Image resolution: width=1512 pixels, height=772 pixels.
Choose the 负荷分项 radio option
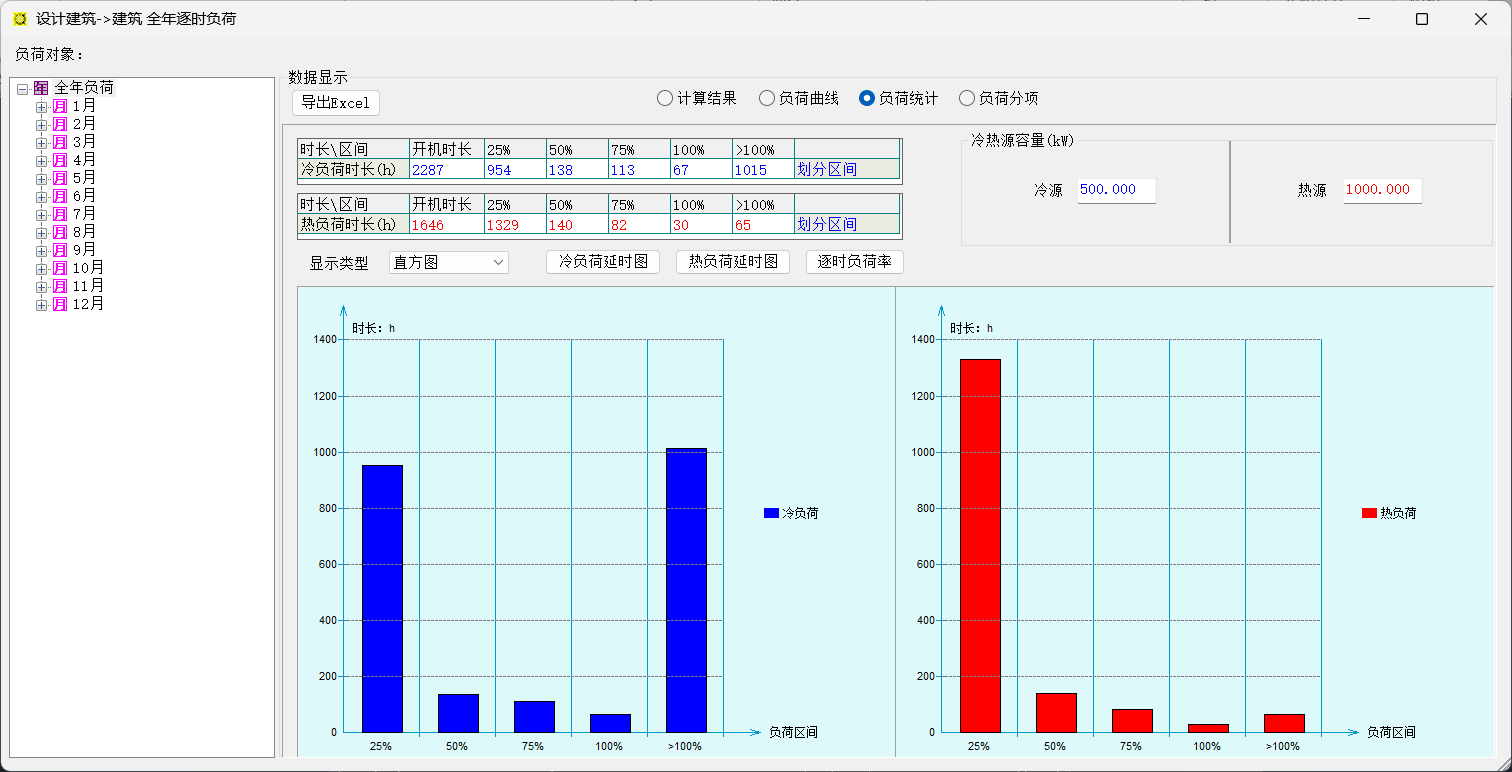pyautogui.click(x=967, y=98)
